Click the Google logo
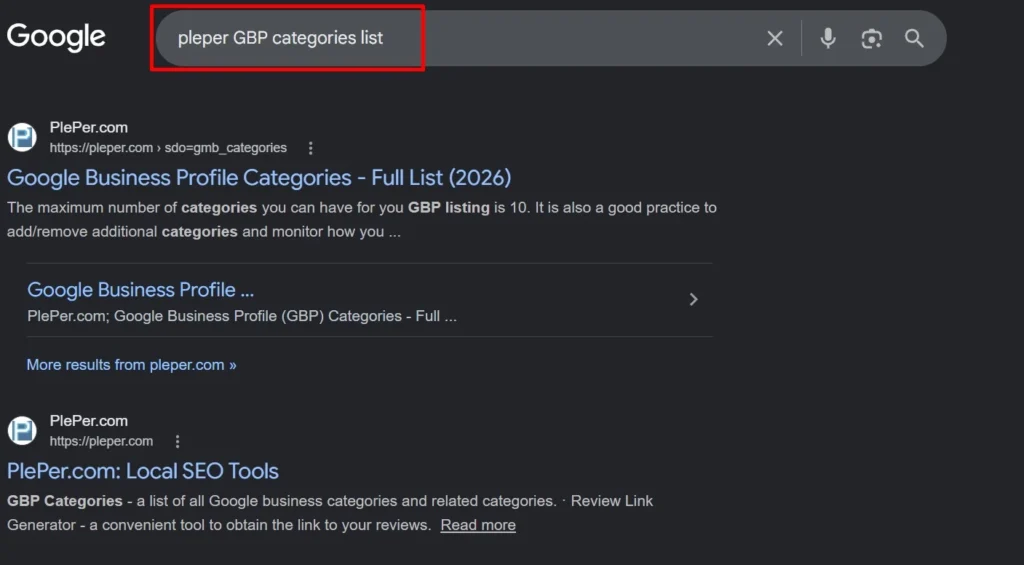The image size is (1024, 565). 56,37
